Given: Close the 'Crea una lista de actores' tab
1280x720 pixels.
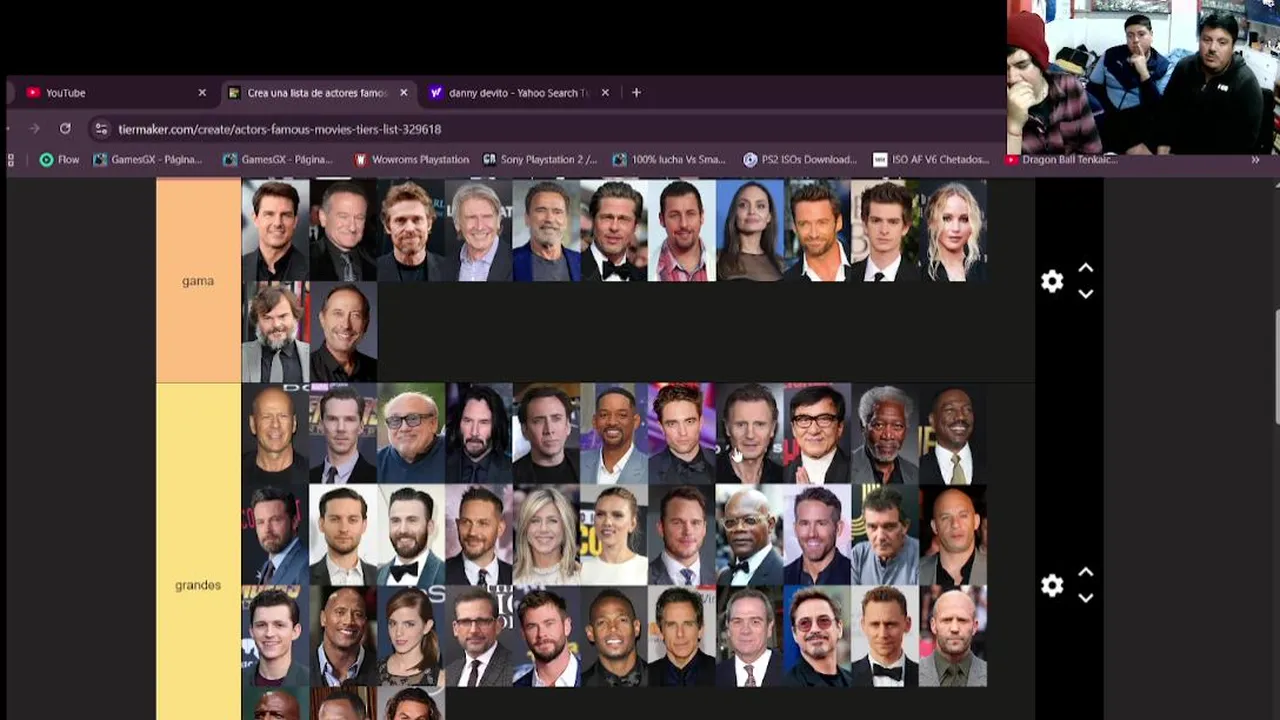Looking at the screenshot, I should coord(404,92).
